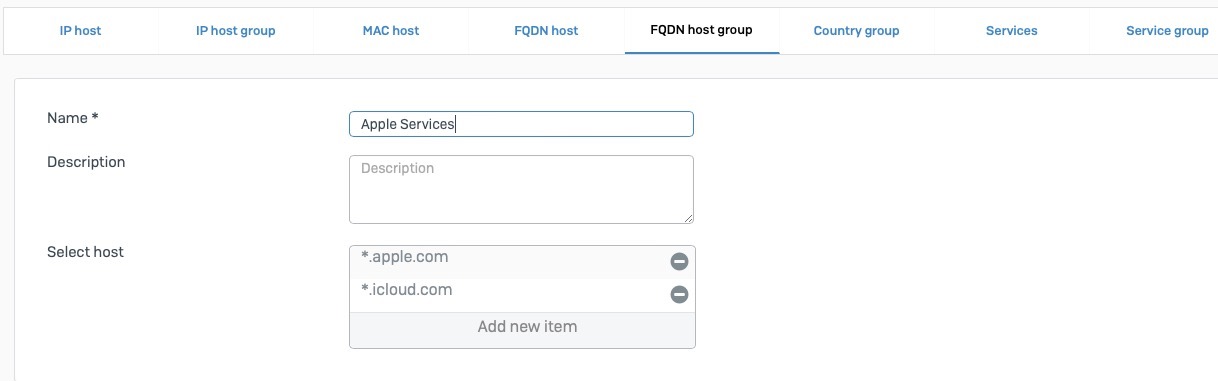
Task: Switch to the Services tab
Action: 1011,31
